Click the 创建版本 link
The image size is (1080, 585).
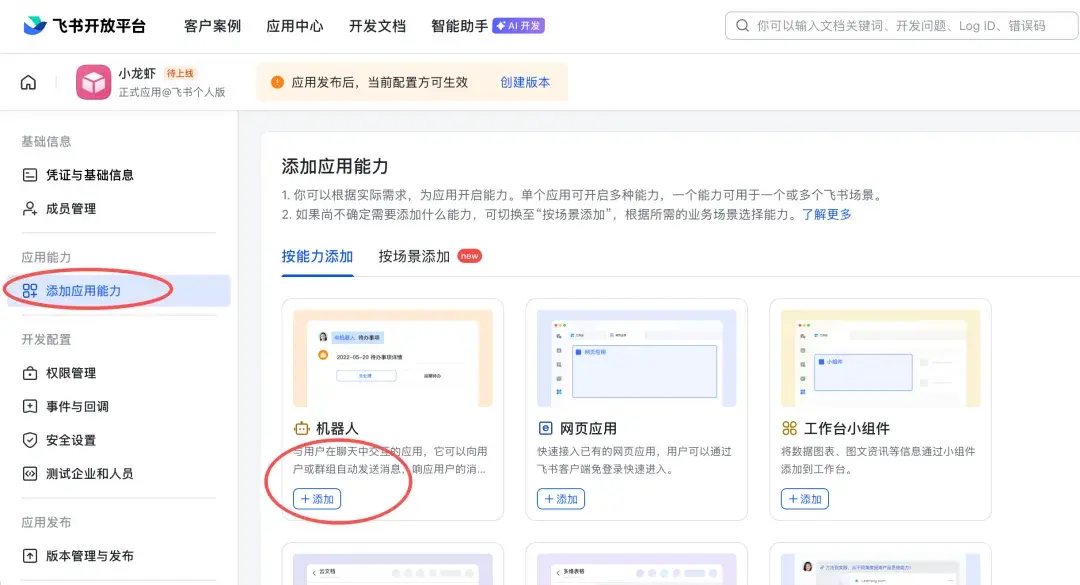(x=525, y=83)
